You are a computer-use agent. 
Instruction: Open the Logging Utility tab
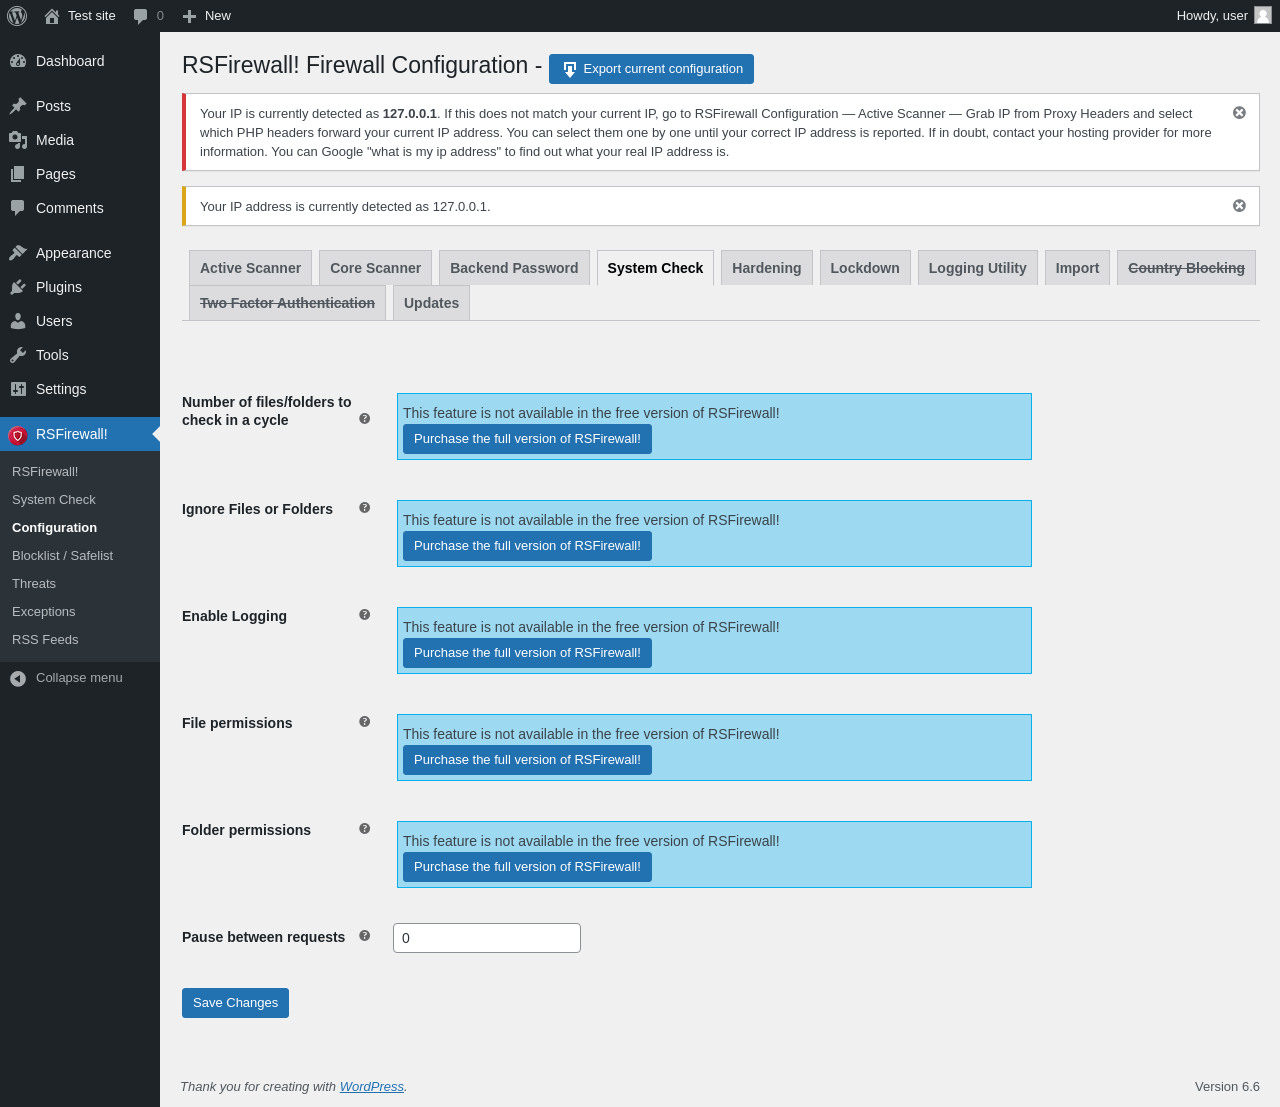[x=978, y=268]
